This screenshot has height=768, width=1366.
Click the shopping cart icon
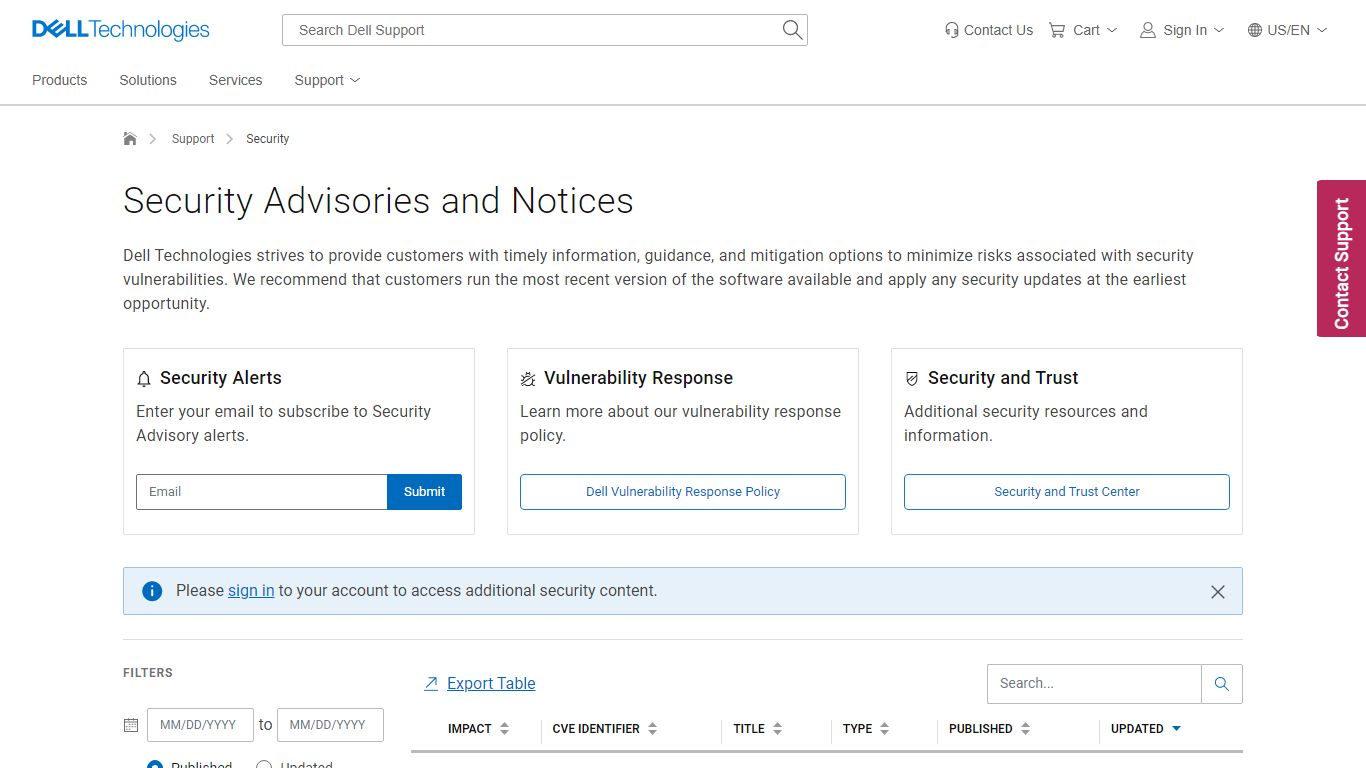click(1057, 30)
